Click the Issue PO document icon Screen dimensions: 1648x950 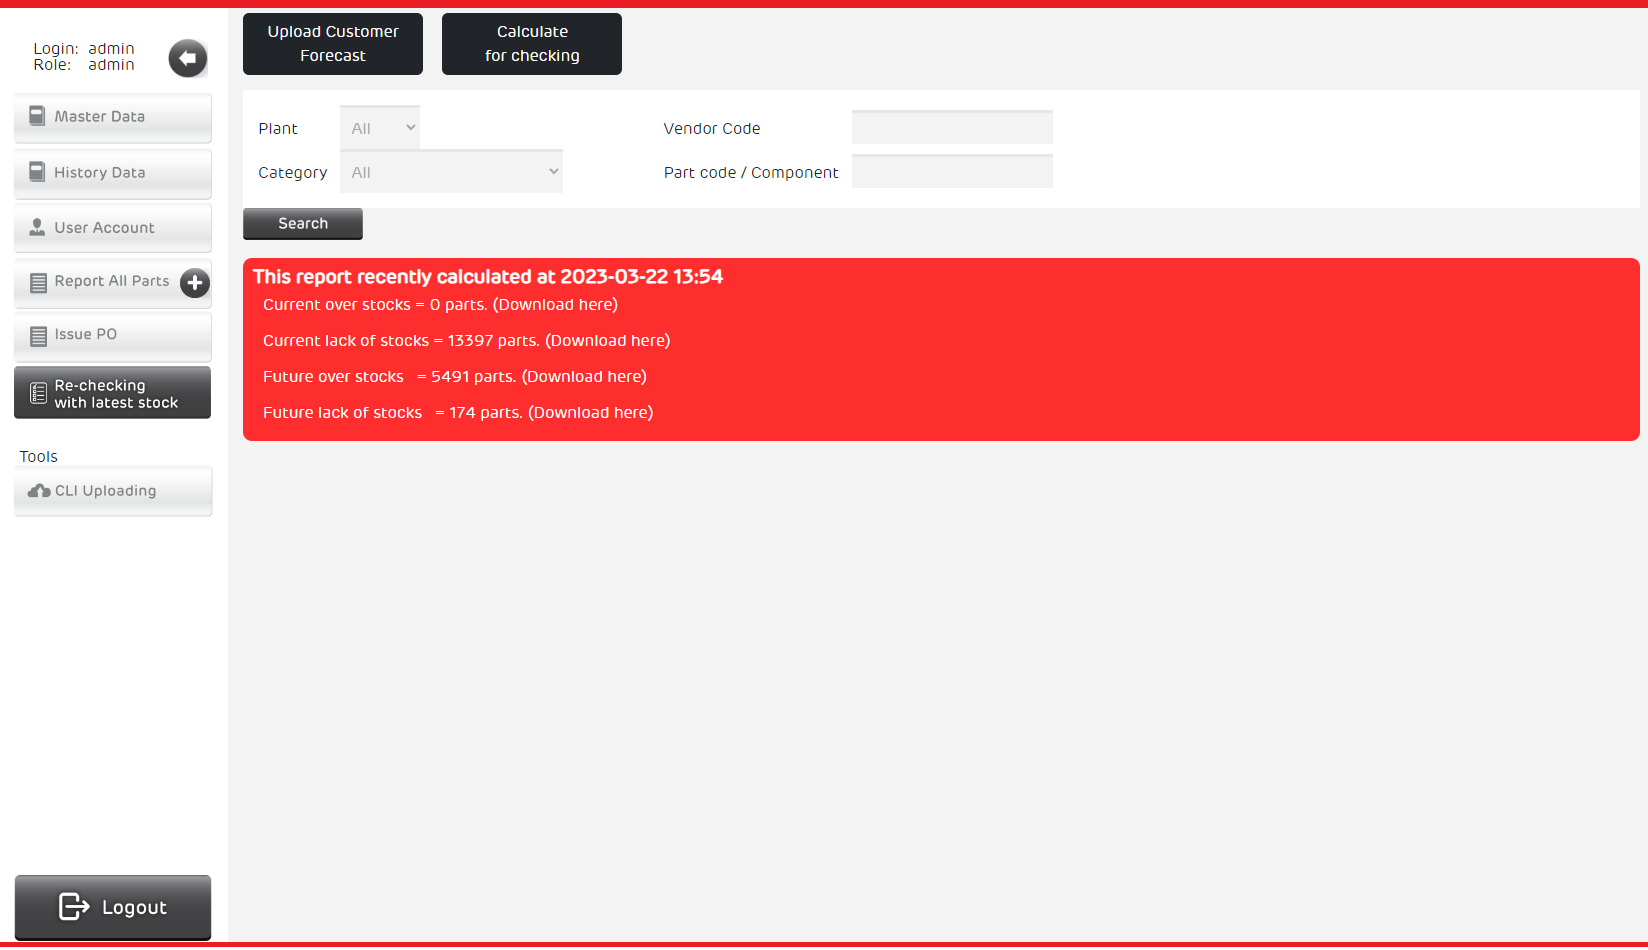pos(38,336)
